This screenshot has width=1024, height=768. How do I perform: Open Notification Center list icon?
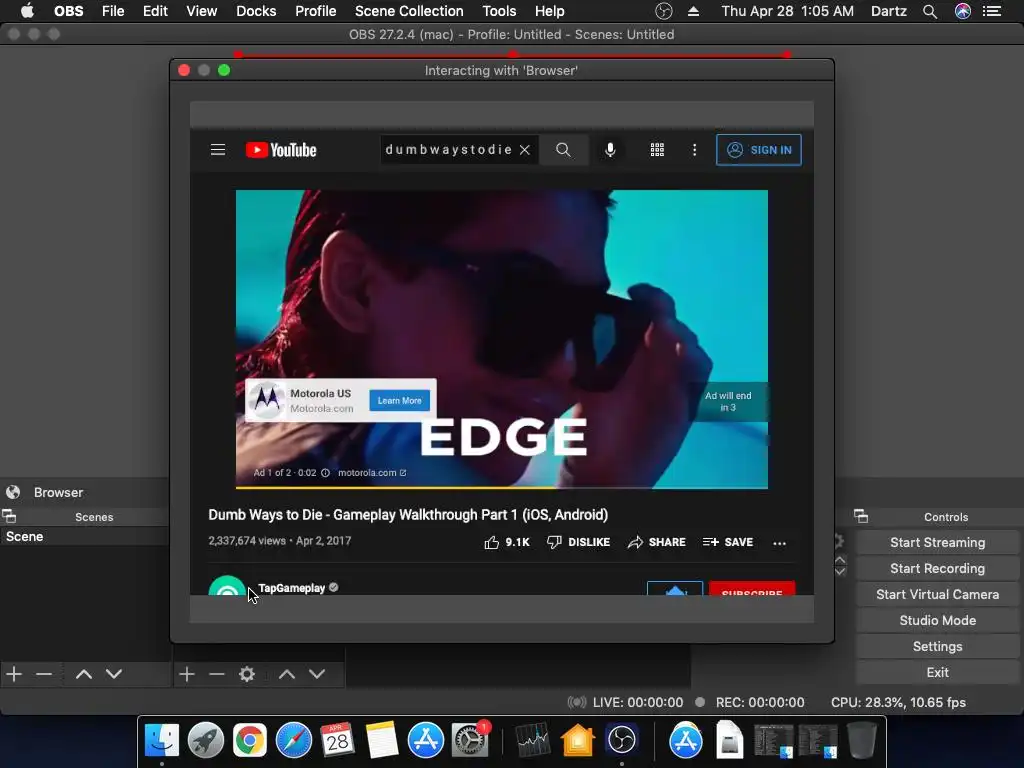click(992, 11)
